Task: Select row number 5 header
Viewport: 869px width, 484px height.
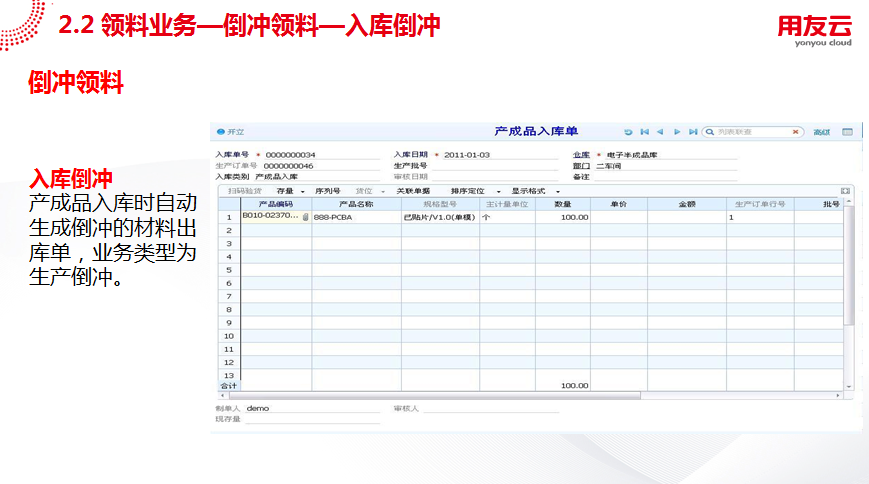Action: [x=229, y=270]
